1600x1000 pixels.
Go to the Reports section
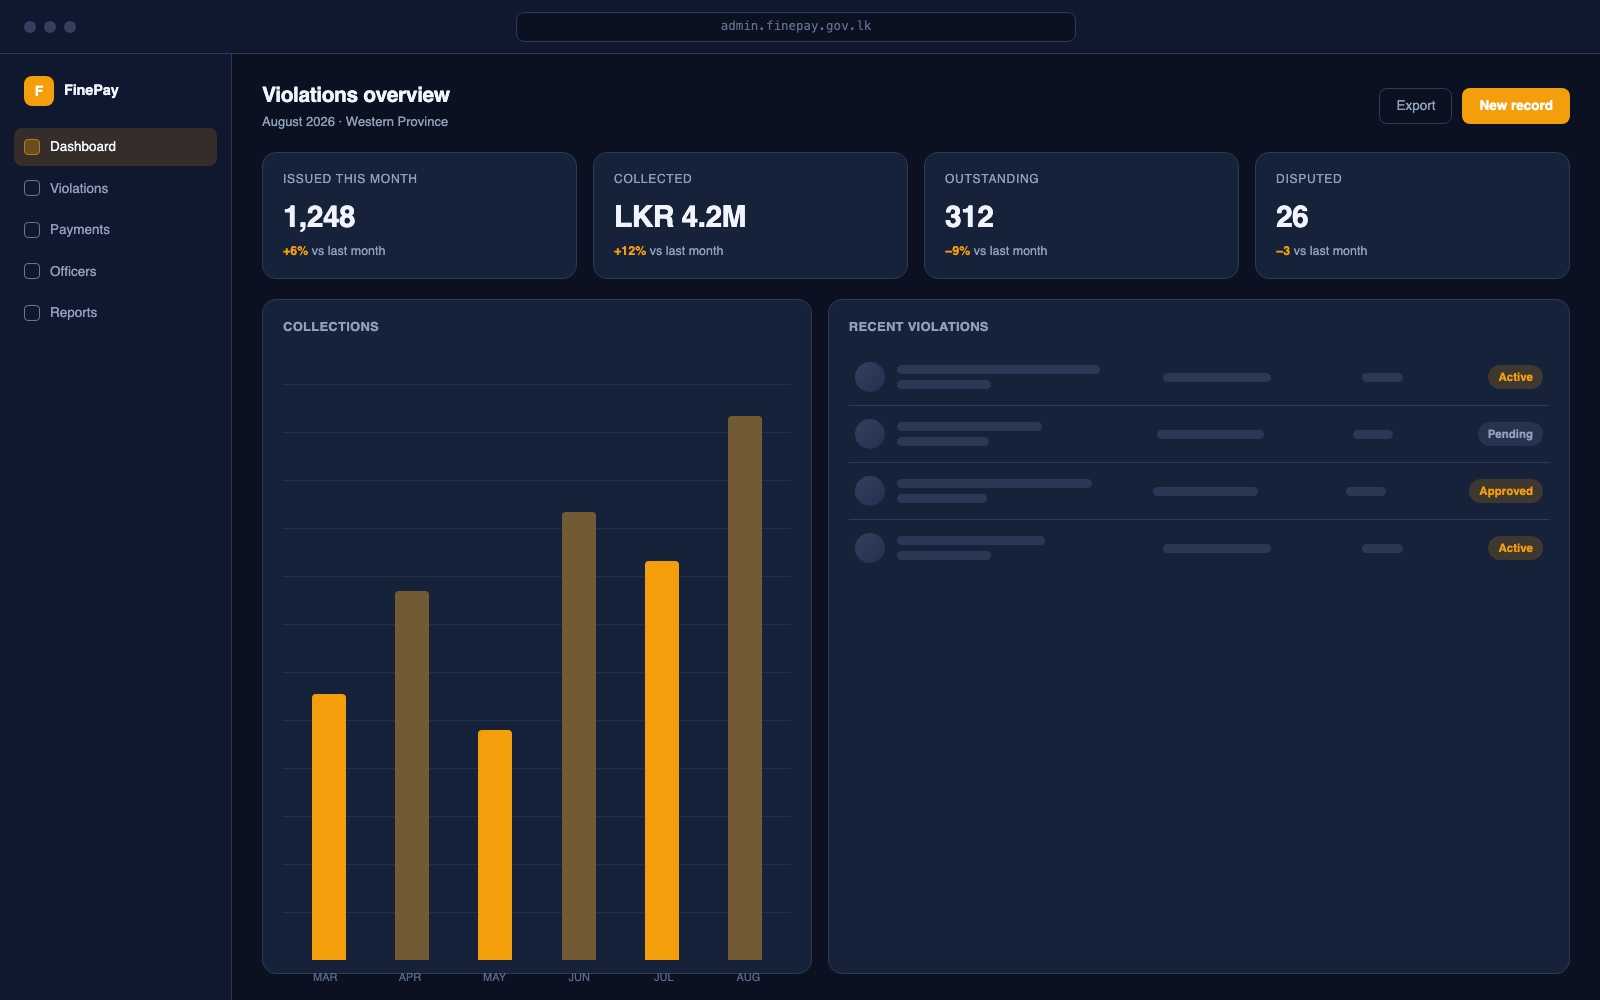[115, 313]
